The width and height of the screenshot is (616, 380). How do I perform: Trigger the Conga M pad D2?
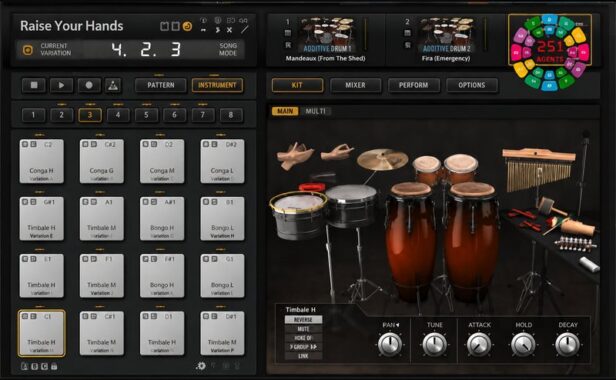(162, 161)
